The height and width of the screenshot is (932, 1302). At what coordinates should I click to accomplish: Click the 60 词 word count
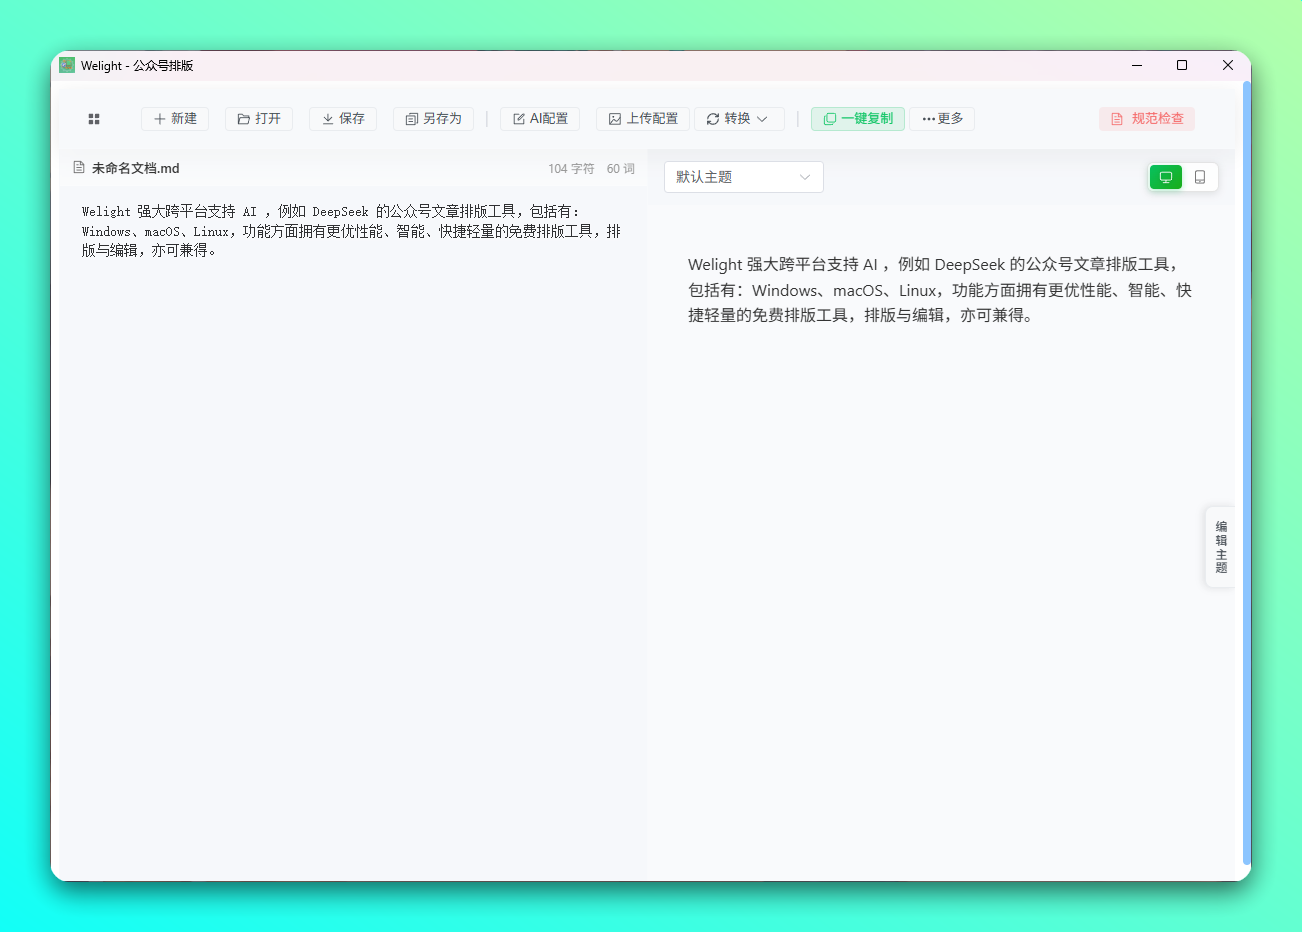pyautogui.click(x=621, y=169)
